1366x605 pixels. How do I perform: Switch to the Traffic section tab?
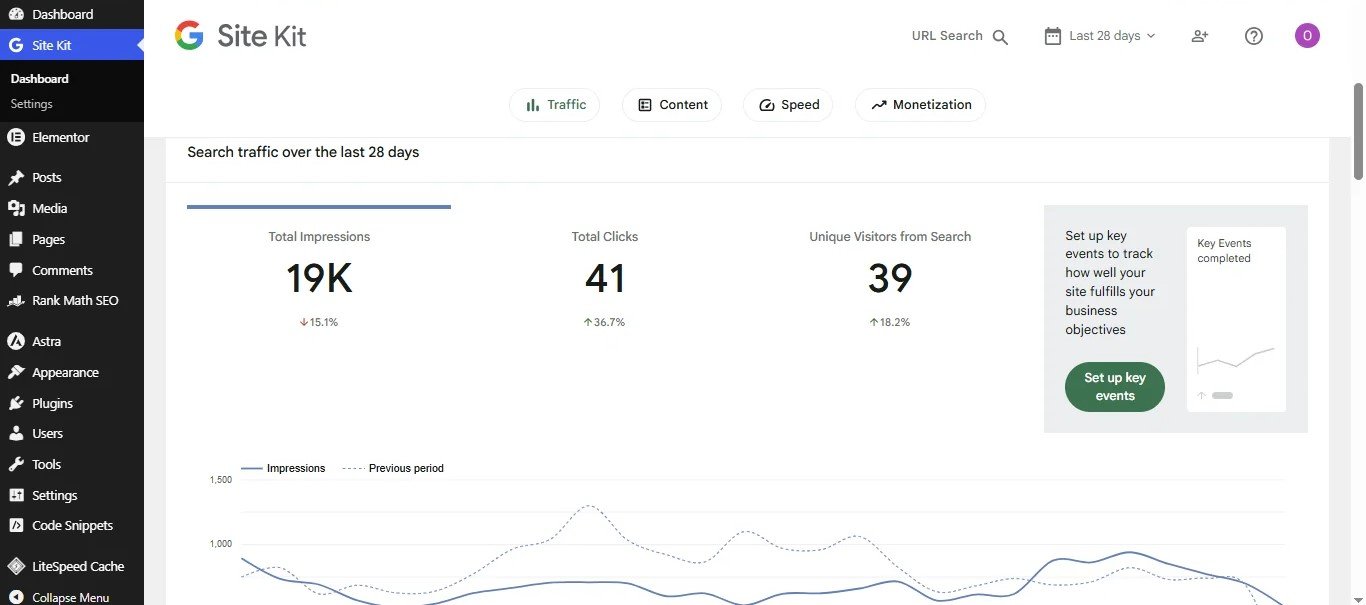[x=555, y=105]
